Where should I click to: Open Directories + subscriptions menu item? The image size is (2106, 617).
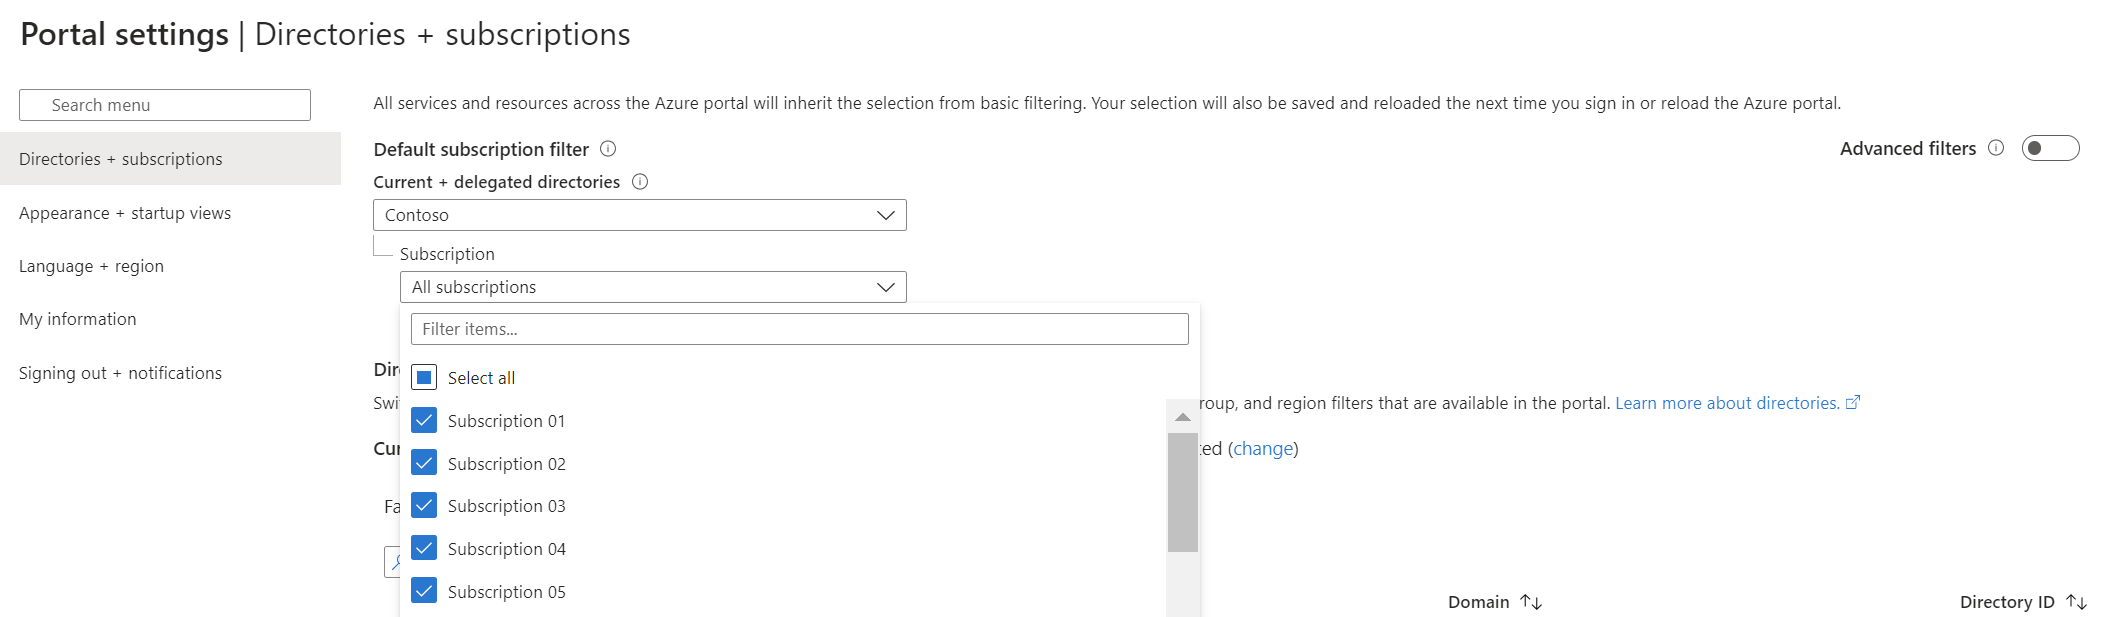[170, 159]
